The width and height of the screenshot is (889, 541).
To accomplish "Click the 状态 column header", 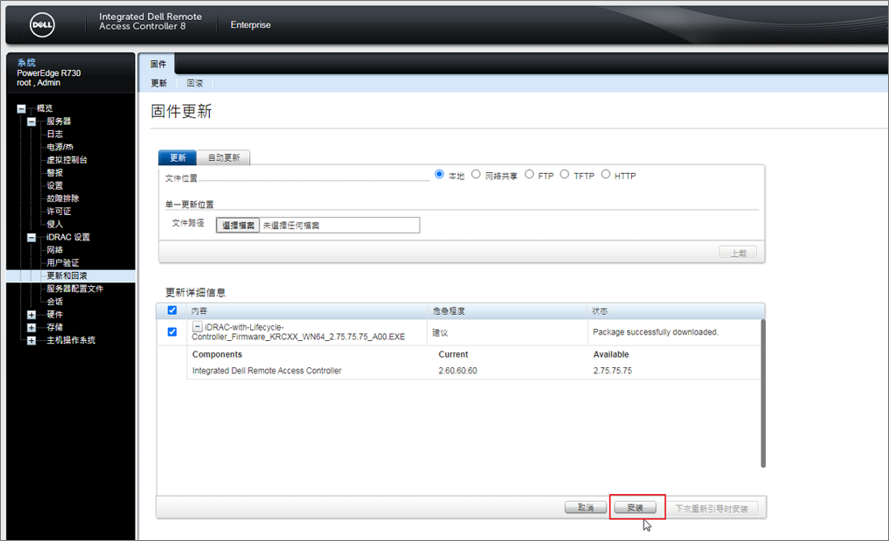I will [599, 311].
